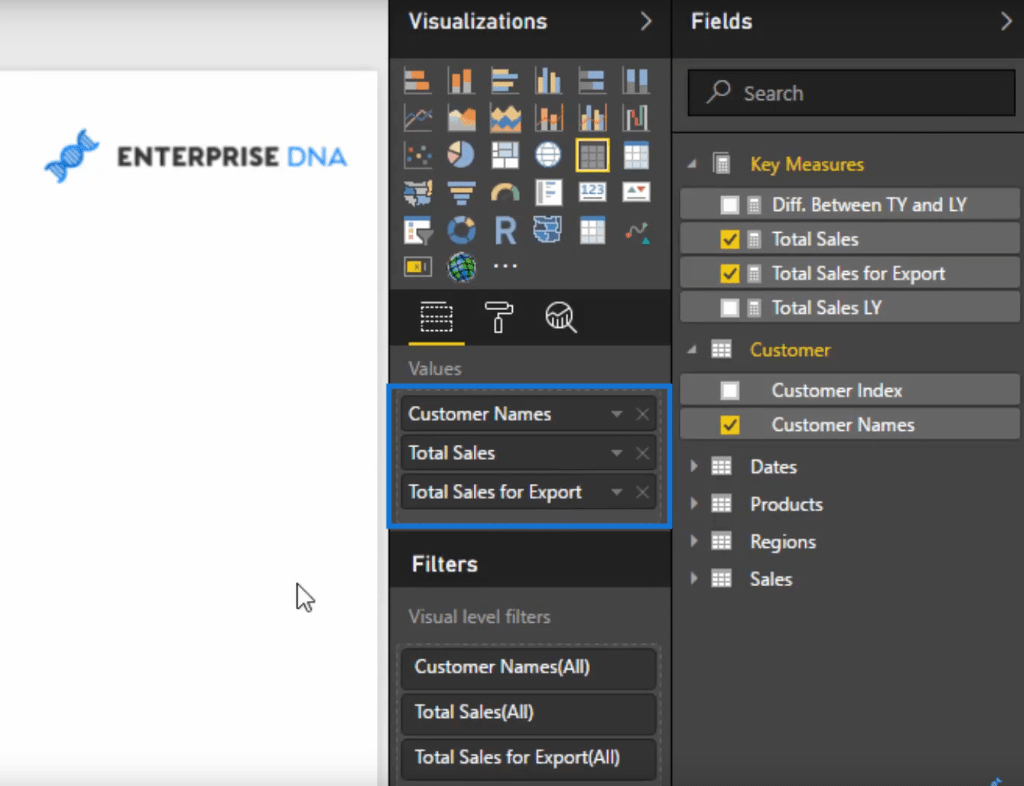Select the Gauge visual

tap(505, 193)
